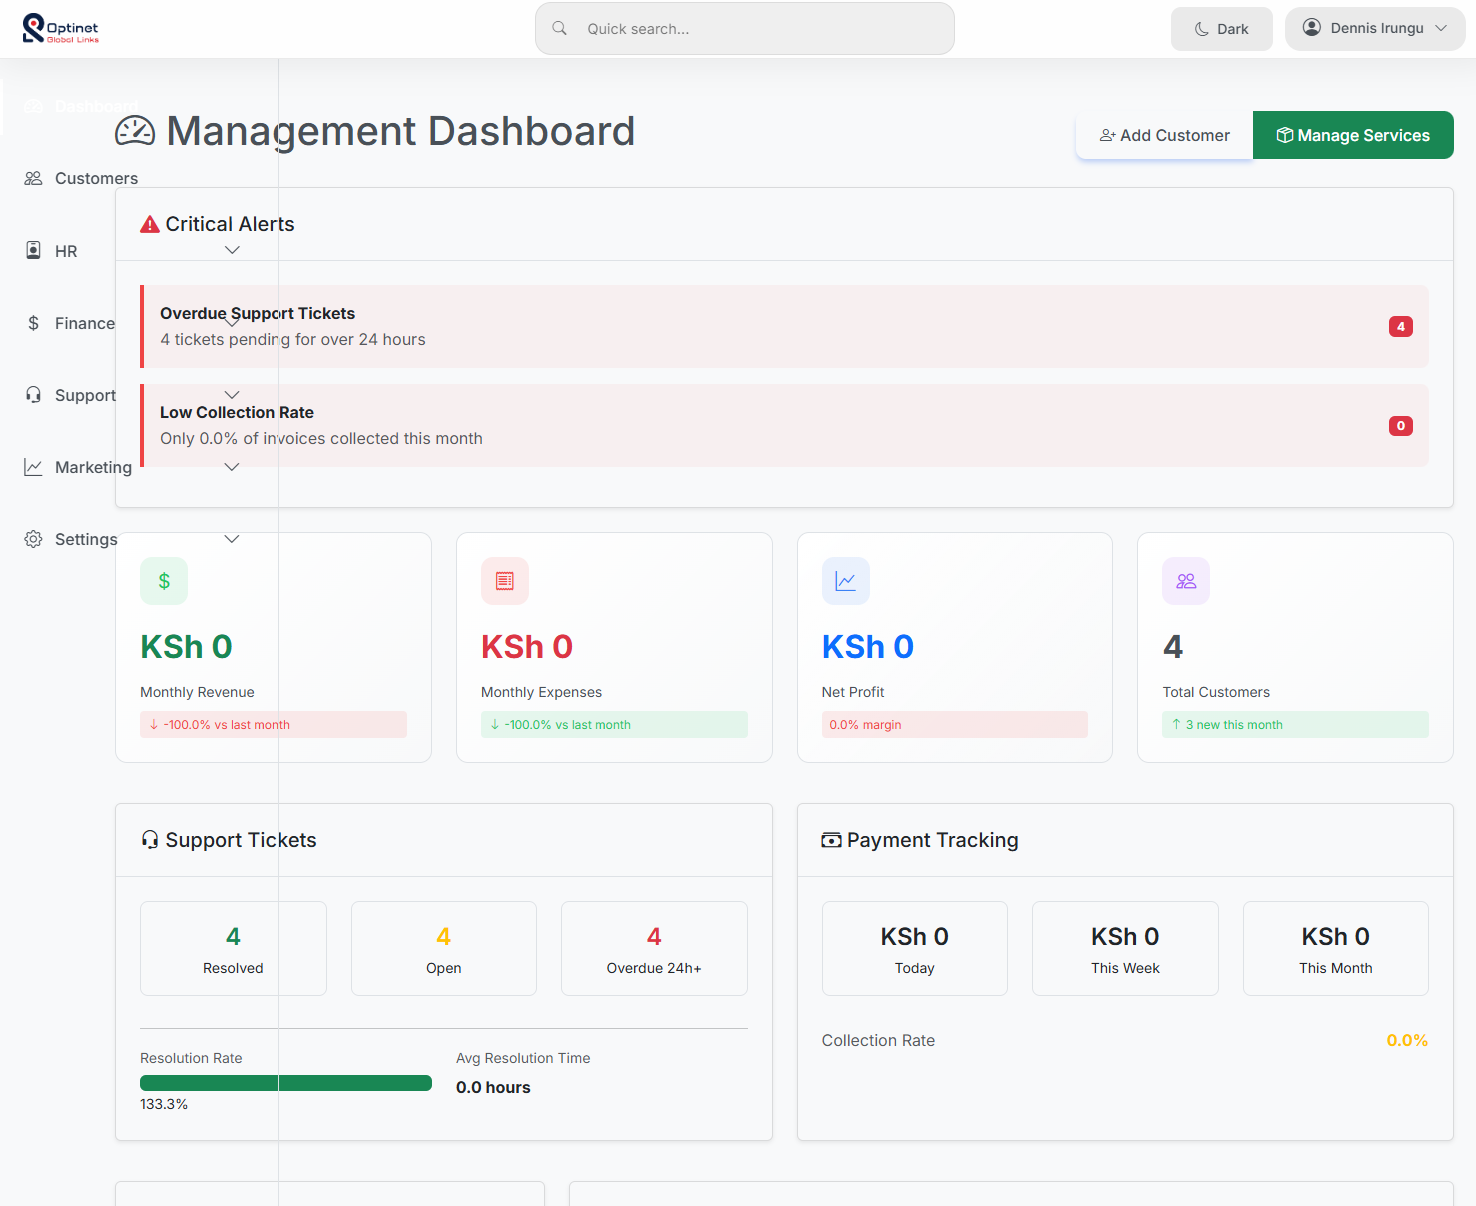This screenshot has width=1476, height=1206.
Task: Click the red 0 badge on Low Collection Rate
Action: (1401, 426)
